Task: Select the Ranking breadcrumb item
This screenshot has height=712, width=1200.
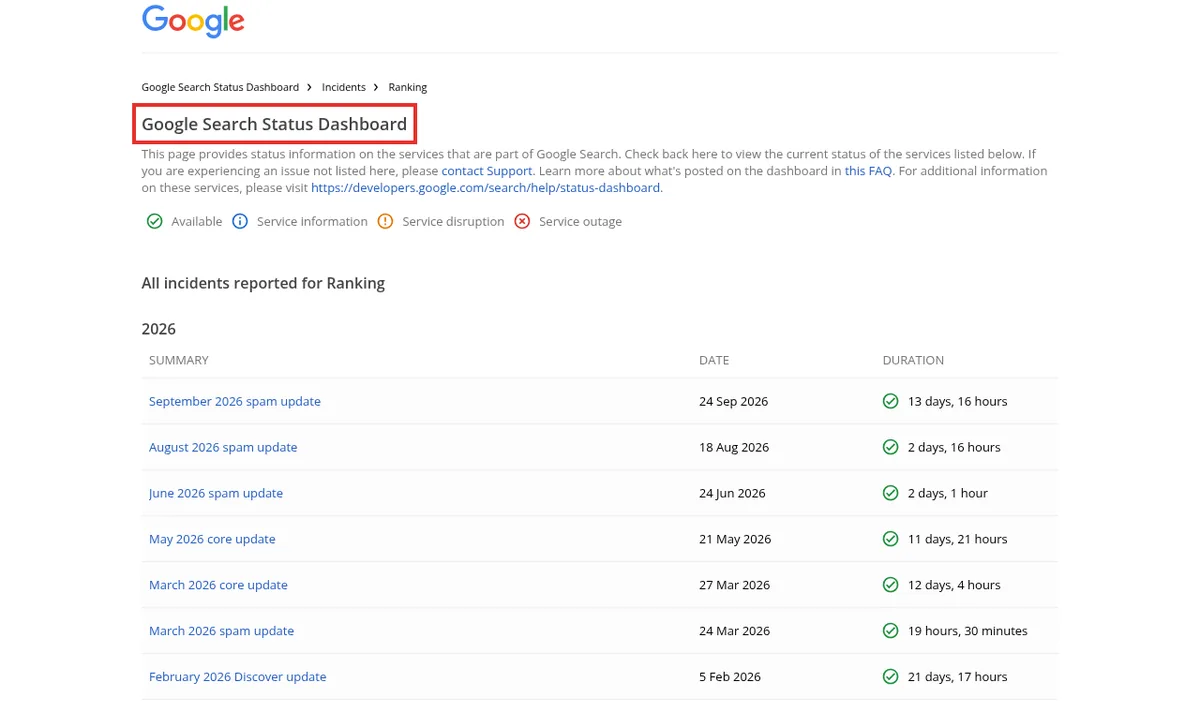Action: pyautogui.click(x=408, y=87)
